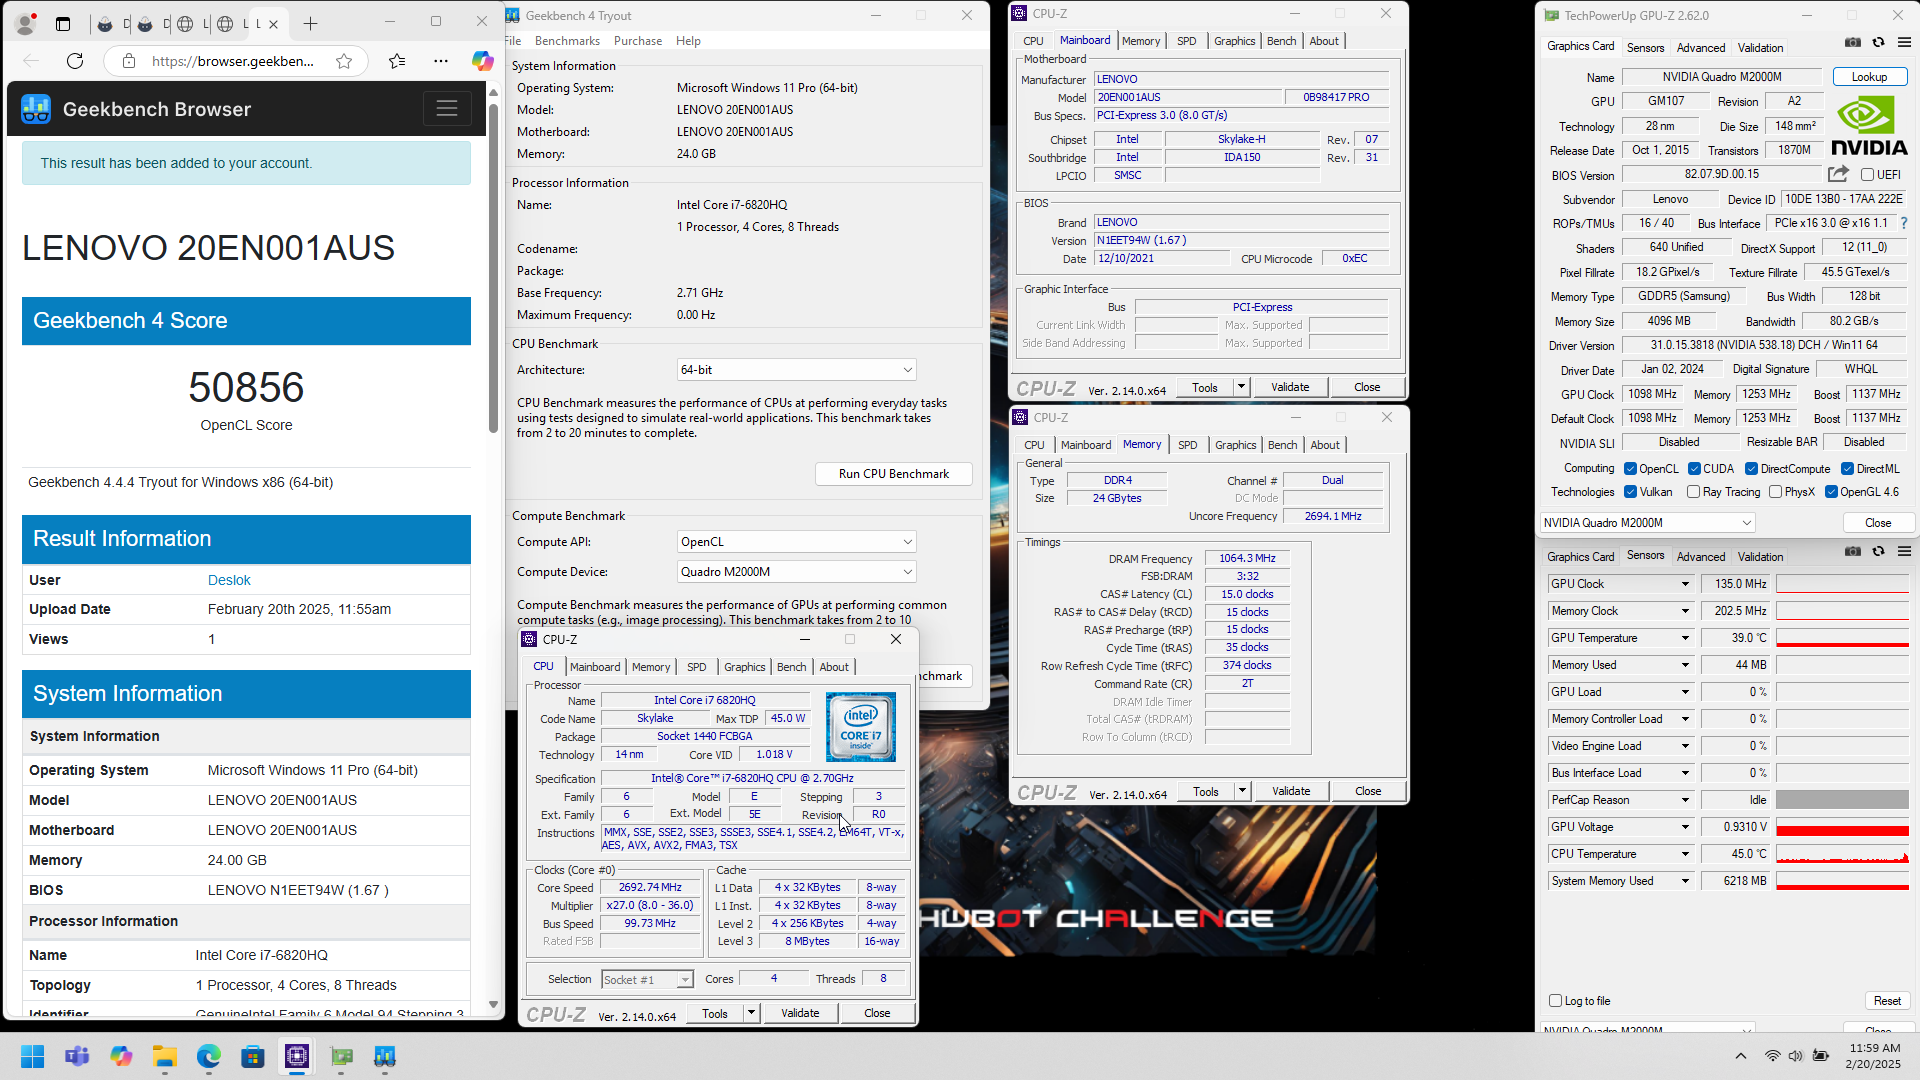Click the GPU Voltage sensor graph
Viewport: 1920px width, 1080px height.
tap(1842, 827)
